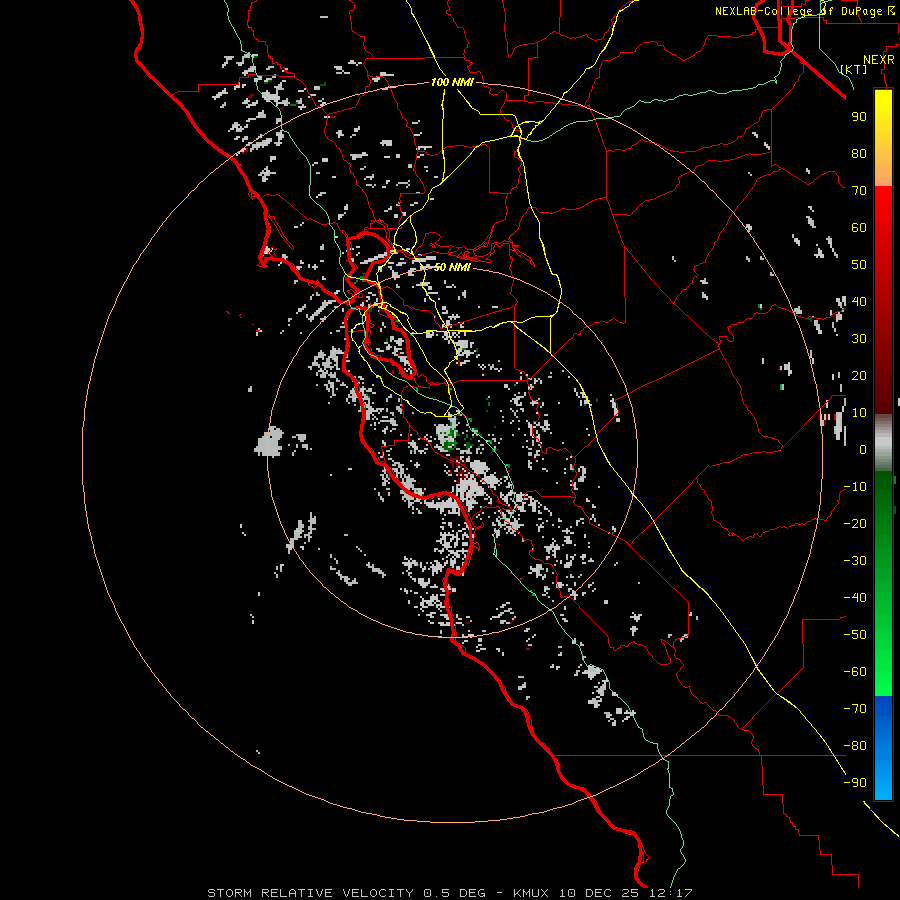Image resolution: width=900 pixels, height=900 pixels.
Task: Click the -10 value on velocity scale
Action: coord(855,487)
